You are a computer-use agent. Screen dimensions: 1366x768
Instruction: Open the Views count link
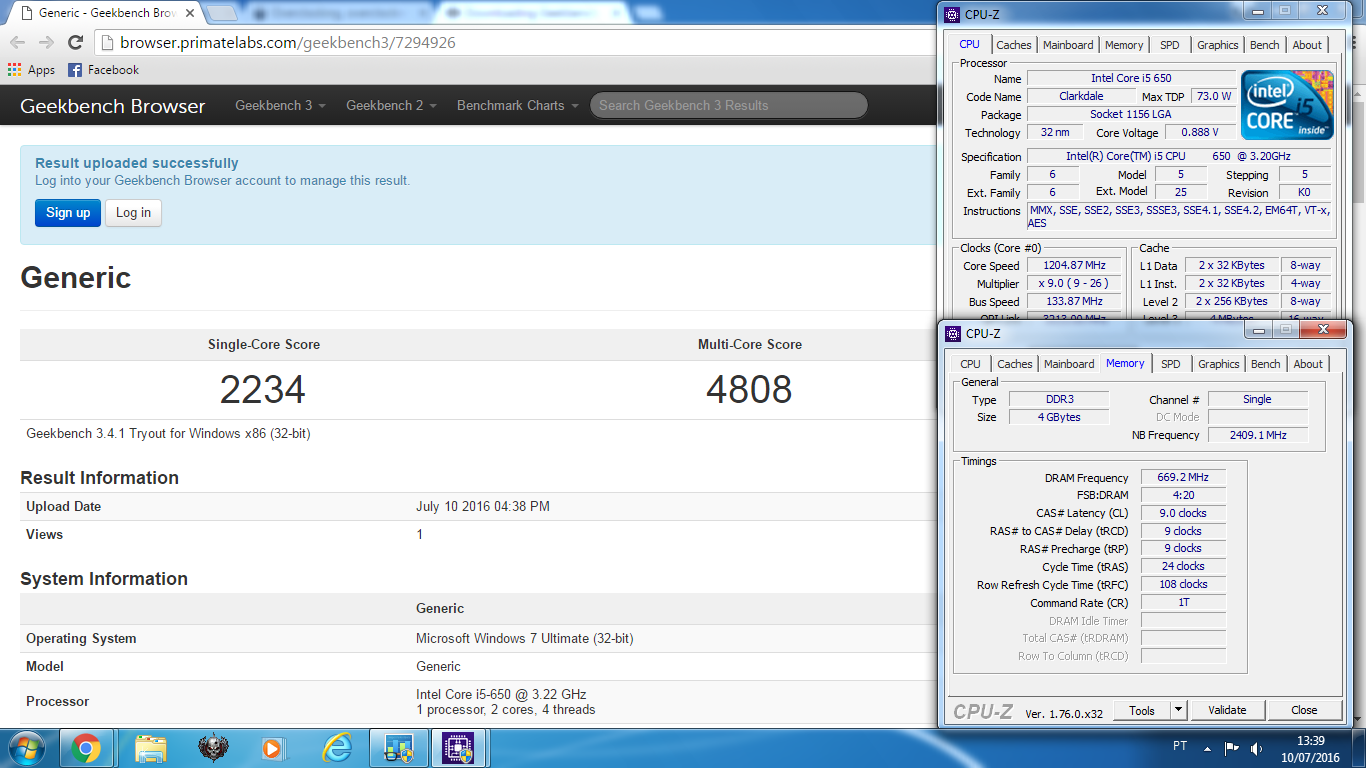click(x=419, y=534)
